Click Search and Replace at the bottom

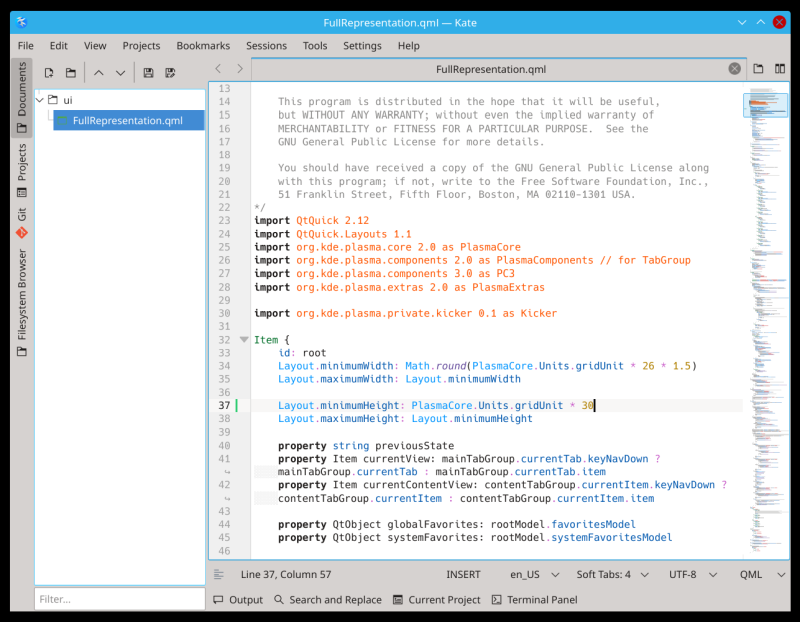(327, 600)
